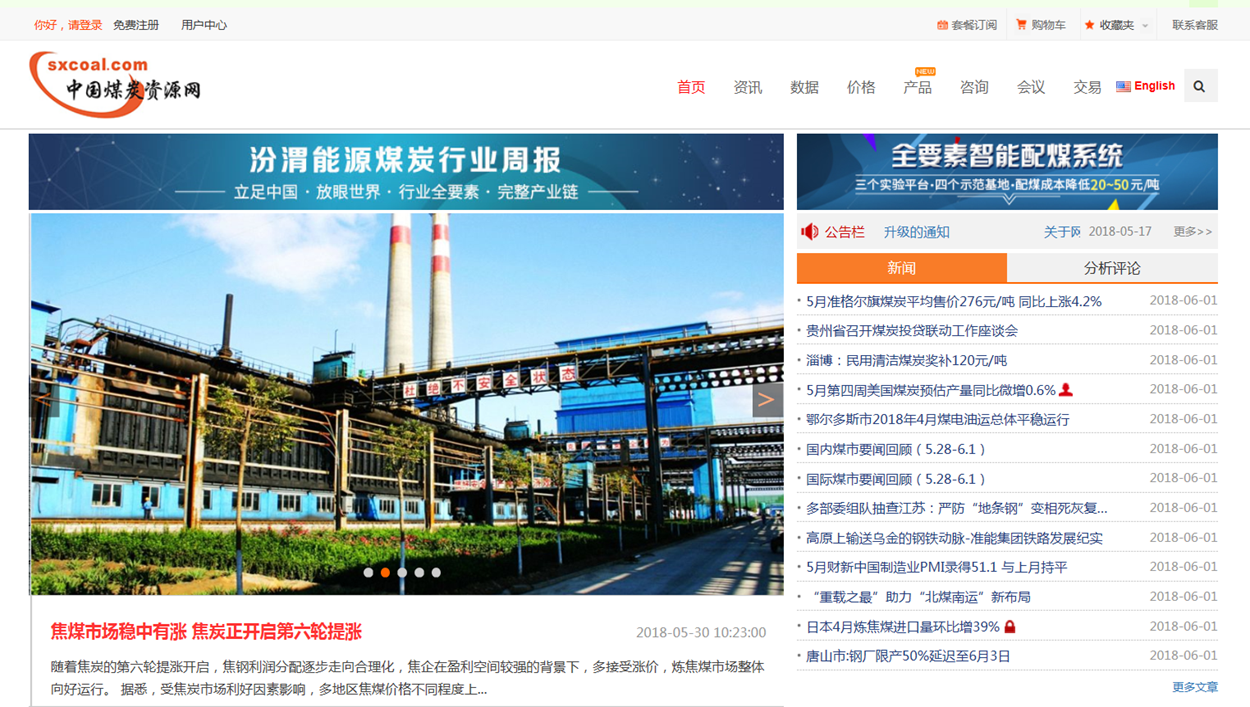Select the second carousel dot indicator
Image resolution: width=1250 pixels, height=707 pixels.
click(385, 573)
